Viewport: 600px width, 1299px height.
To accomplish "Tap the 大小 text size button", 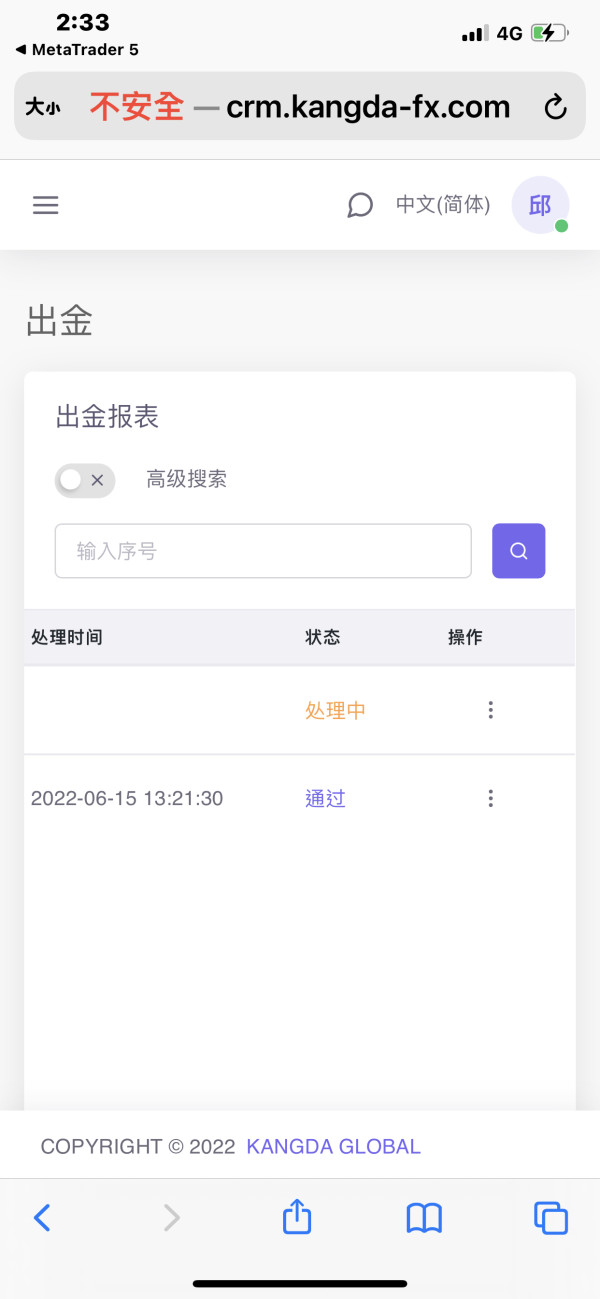I will [x=43, y=108].
